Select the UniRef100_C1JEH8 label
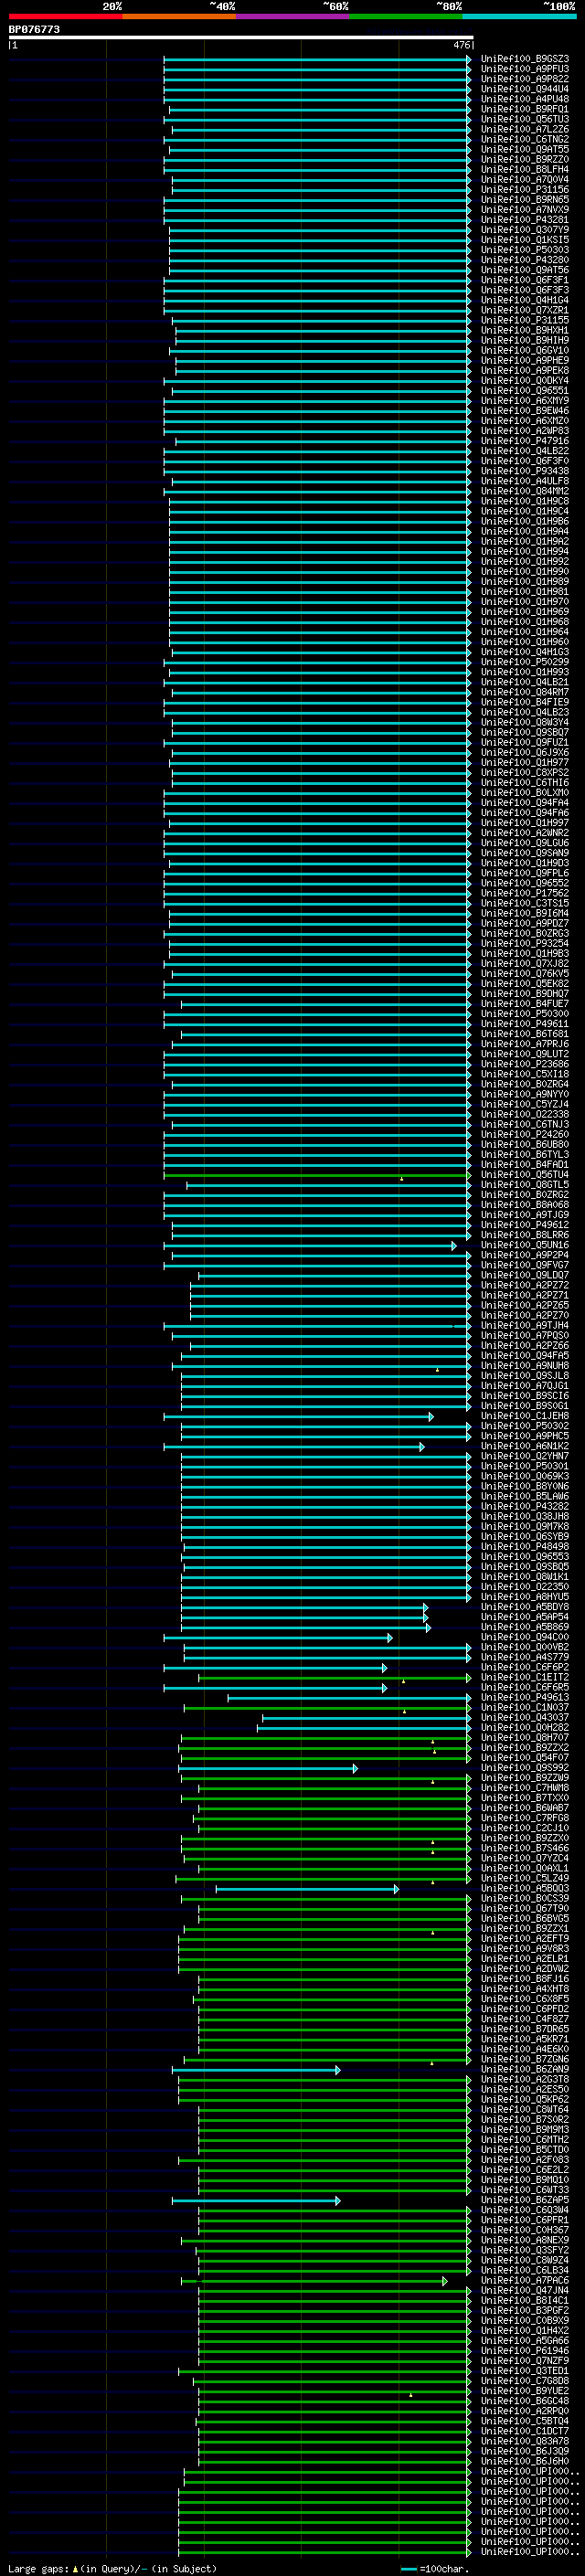 [x=525, y=1416]
